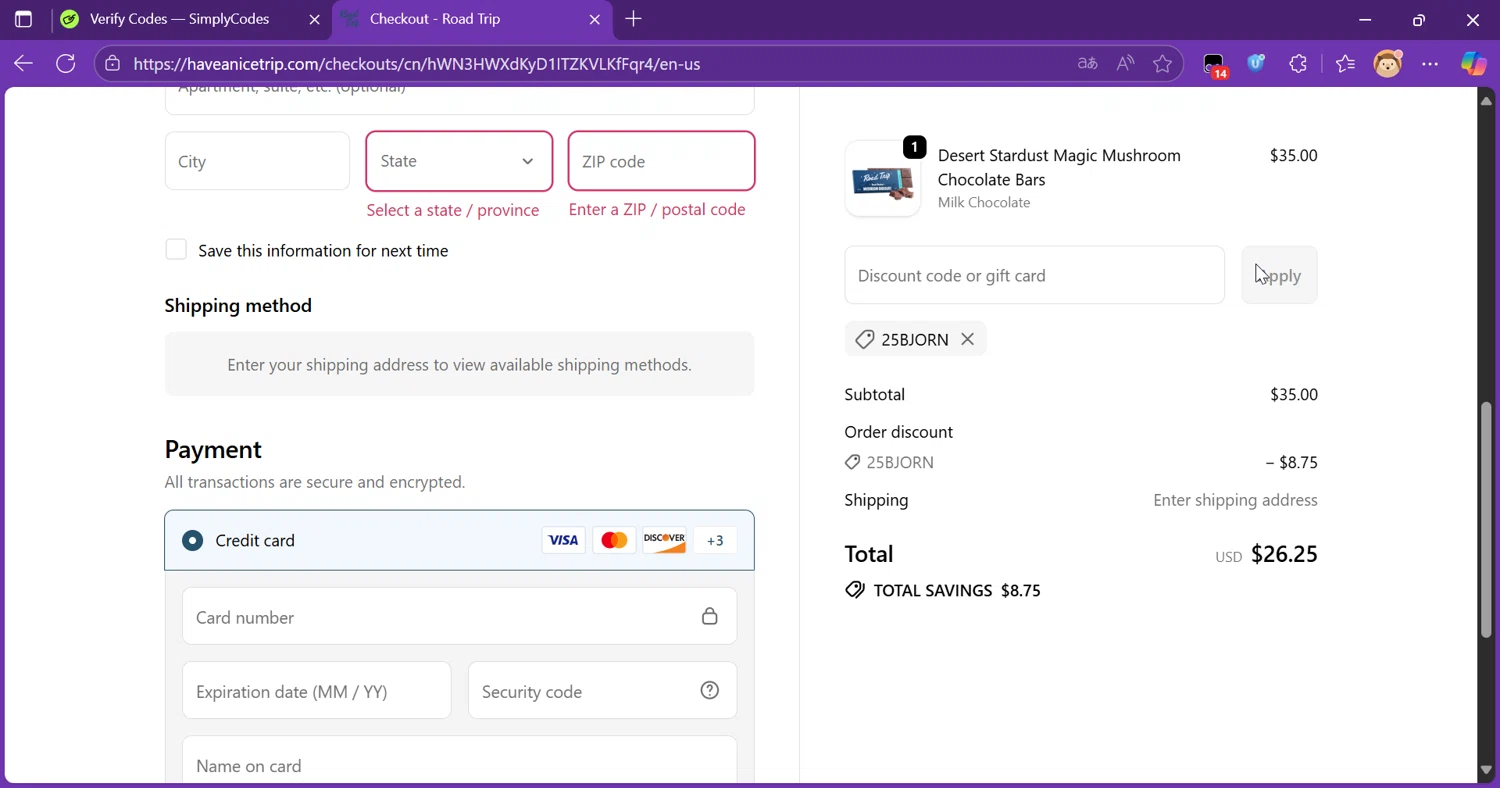Click the Visa card logo

tap(563, 540)
